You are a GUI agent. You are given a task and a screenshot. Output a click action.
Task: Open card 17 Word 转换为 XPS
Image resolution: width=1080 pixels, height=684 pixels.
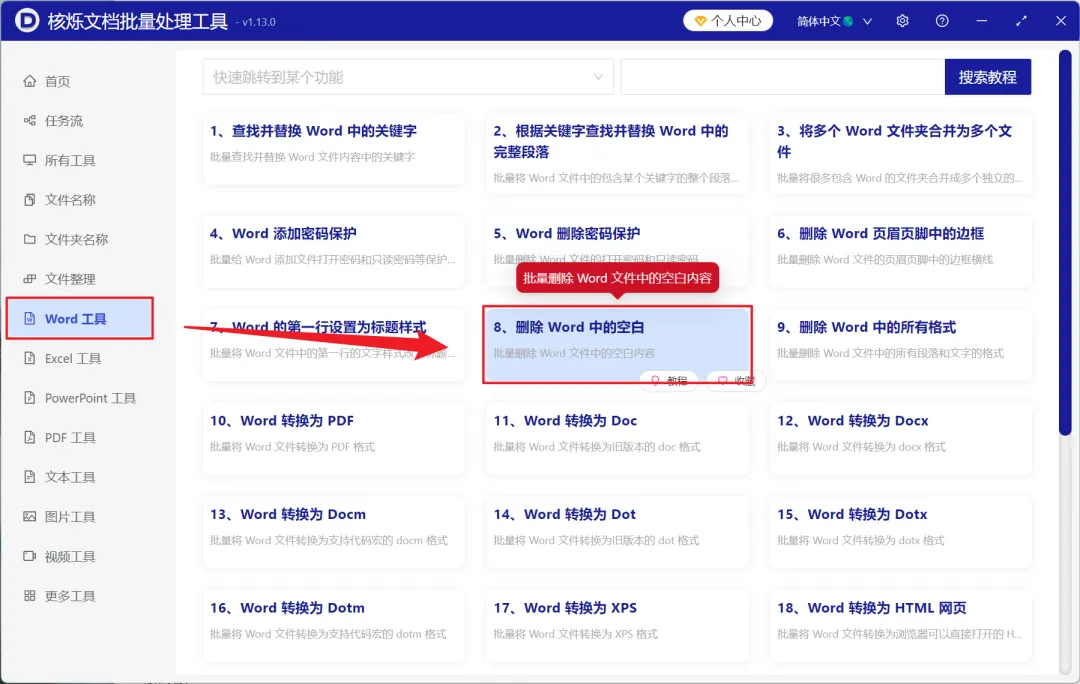coord(617,625)
